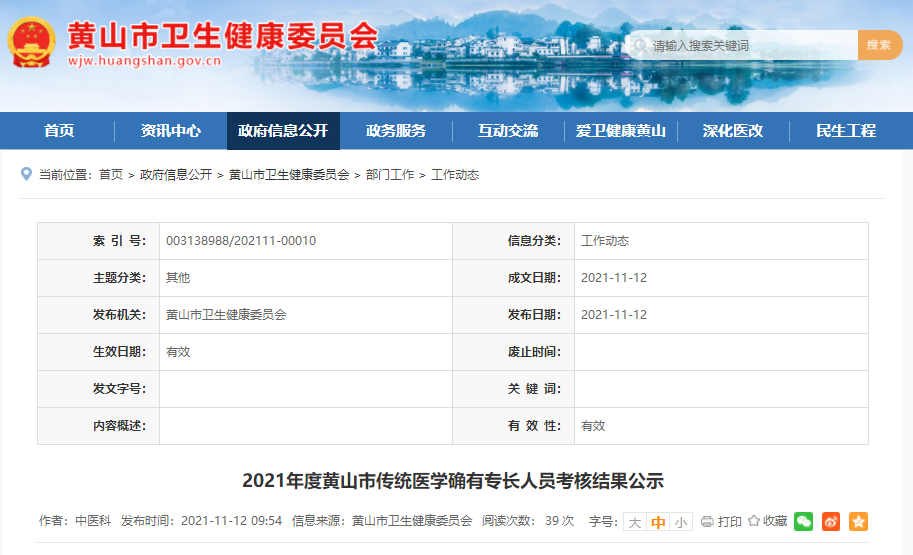This screenshot has width=913, height=555.
Task: Click the orange star QZone share icon
Action: point(858,521)
